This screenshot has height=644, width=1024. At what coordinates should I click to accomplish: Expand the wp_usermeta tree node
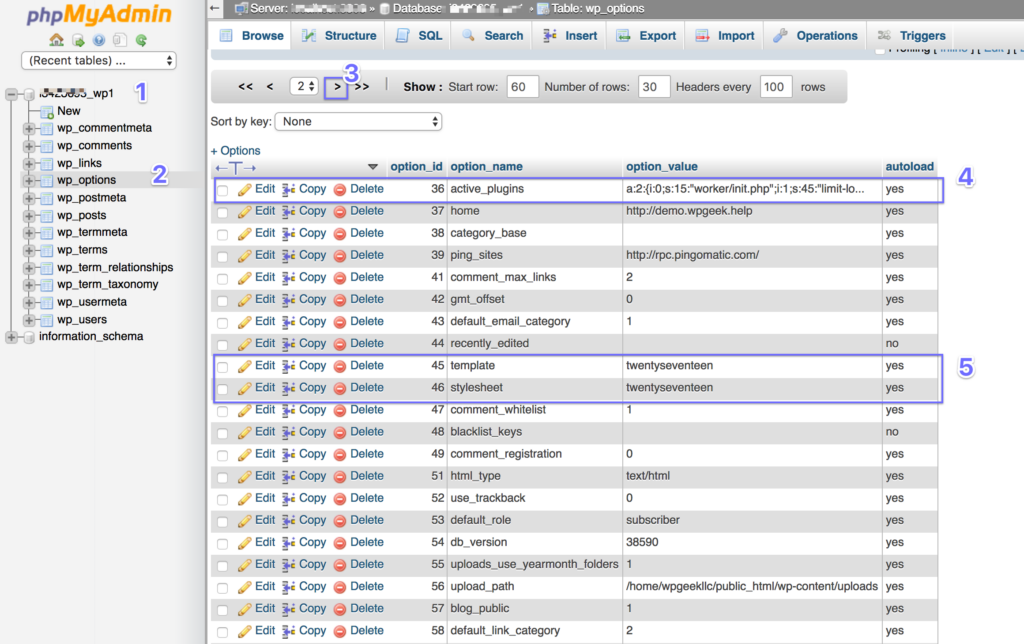pyautogui.click(x=29, y=302)
